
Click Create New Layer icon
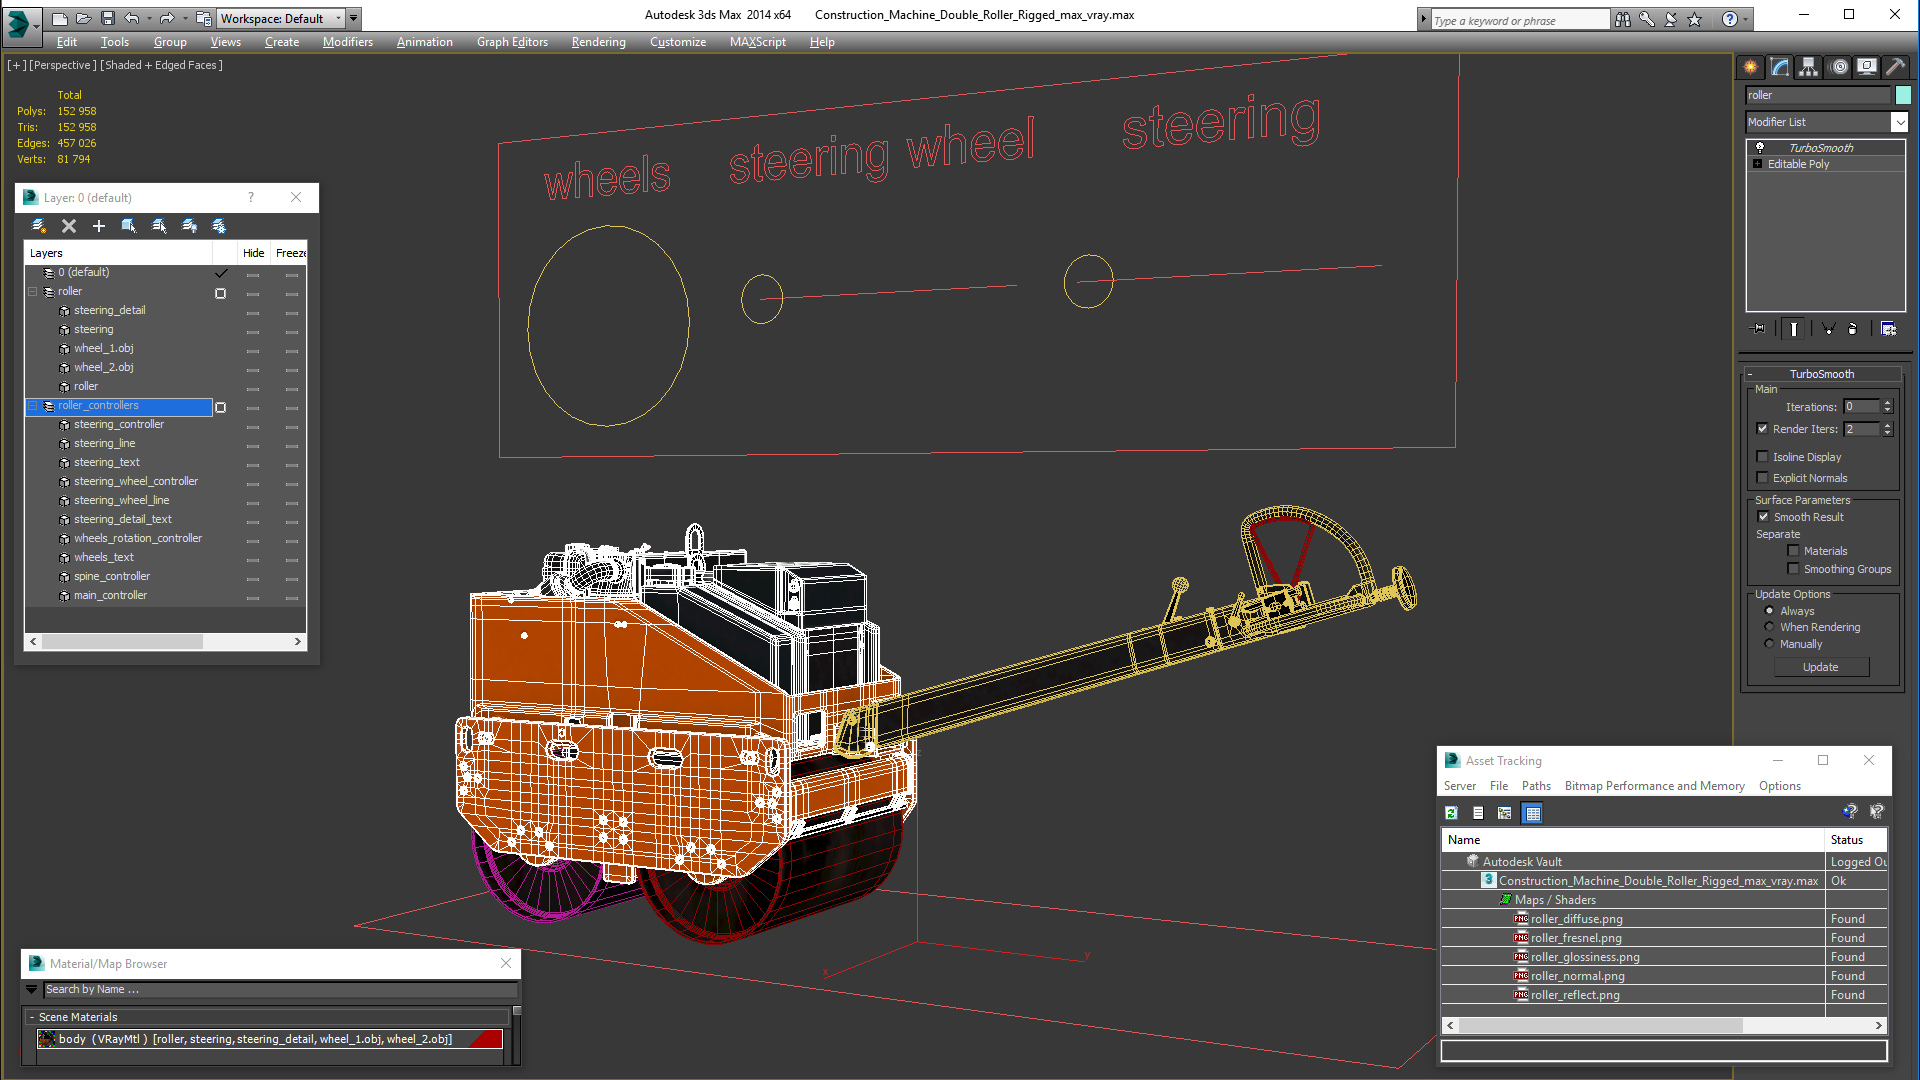(x=39, y=226)
